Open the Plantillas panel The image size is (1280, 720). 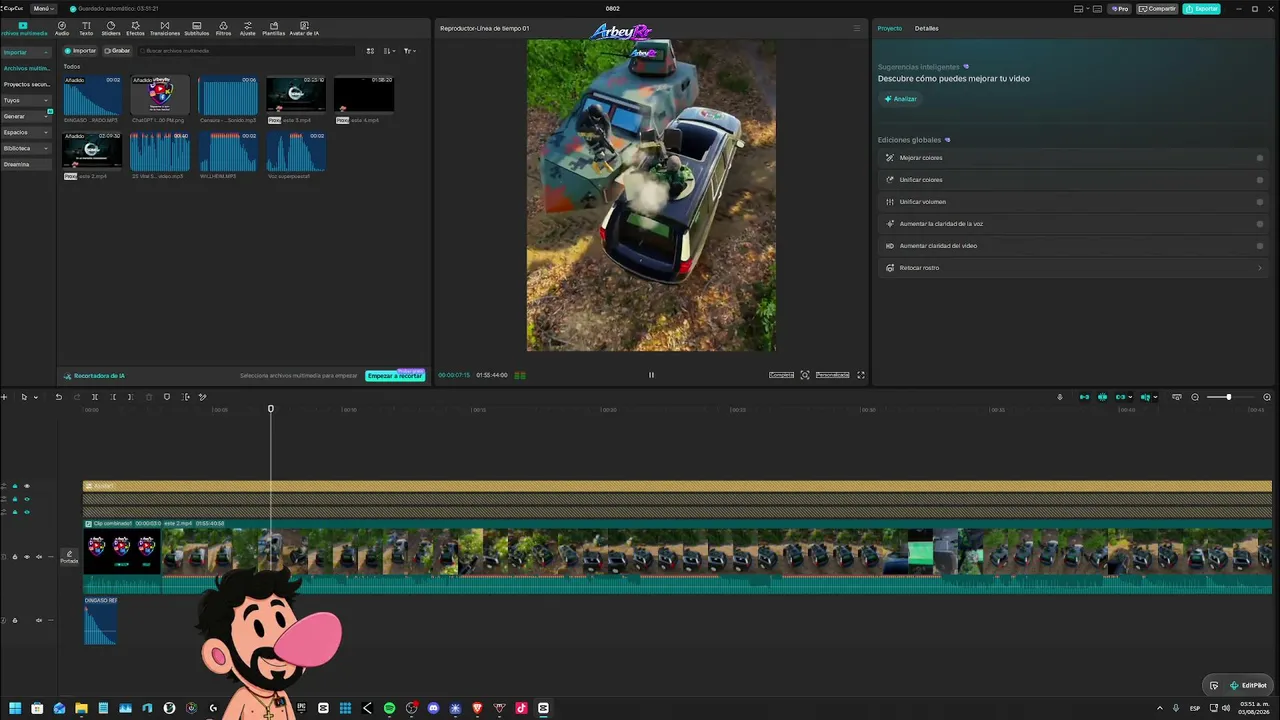[273, 28]
